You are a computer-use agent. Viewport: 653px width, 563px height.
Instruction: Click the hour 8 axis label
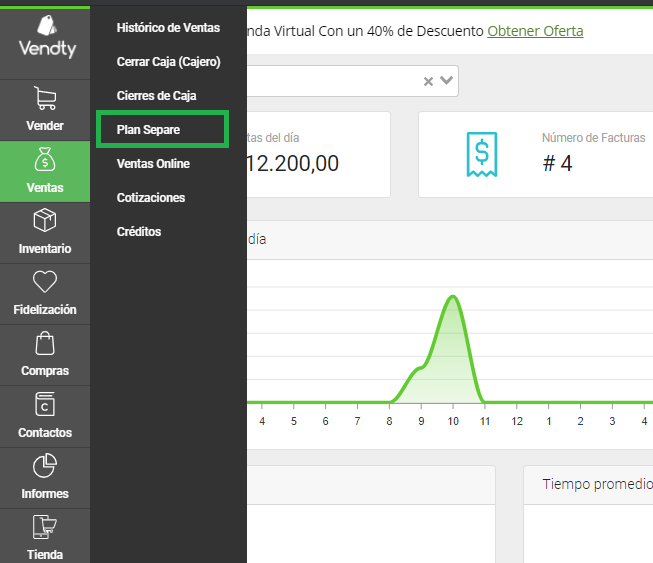tap(389, 421)
